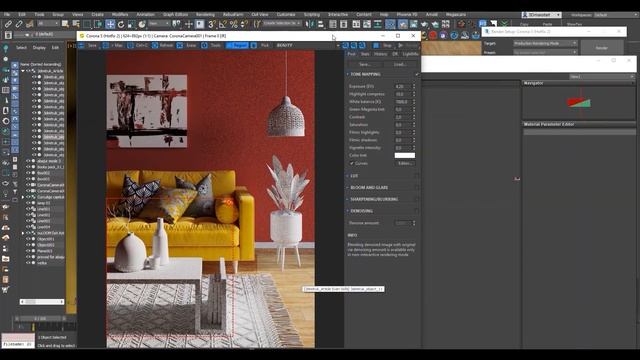
Task: Click the Save icon in Corona frame buffer
Action: 89,45
